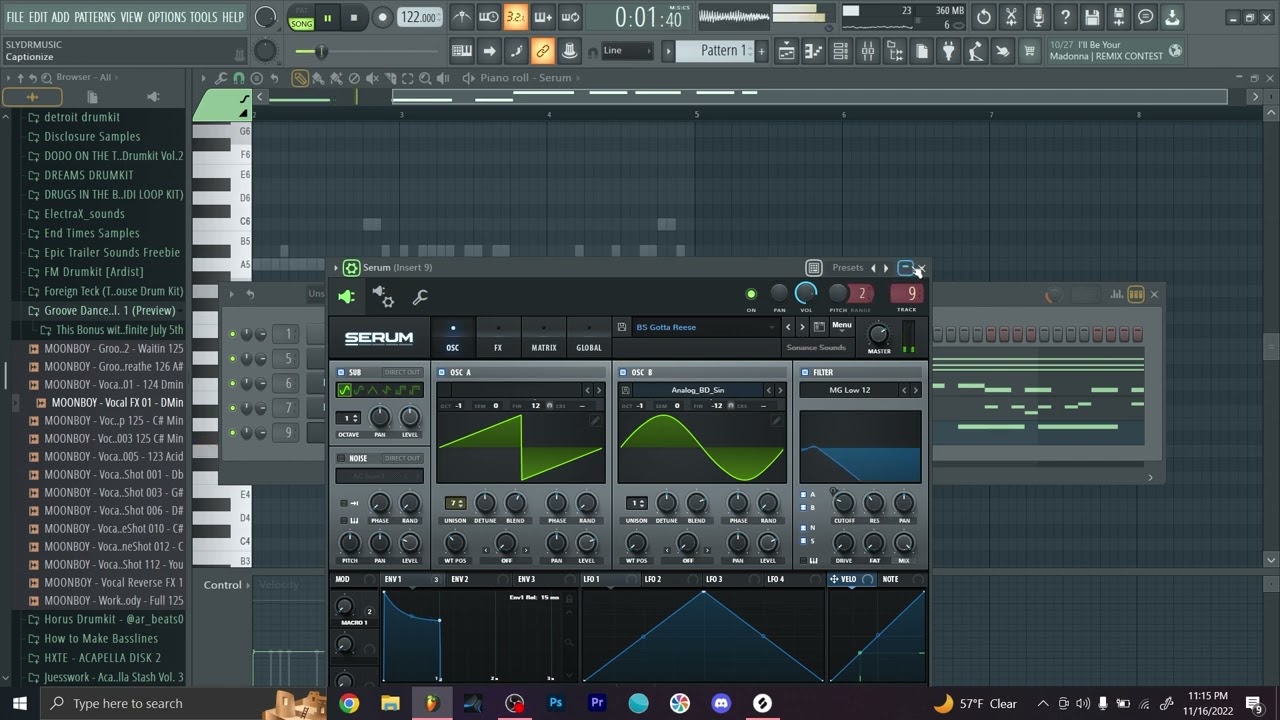1280x720 pixels.
Task: Open the mixer view icon
Action: 867,51
